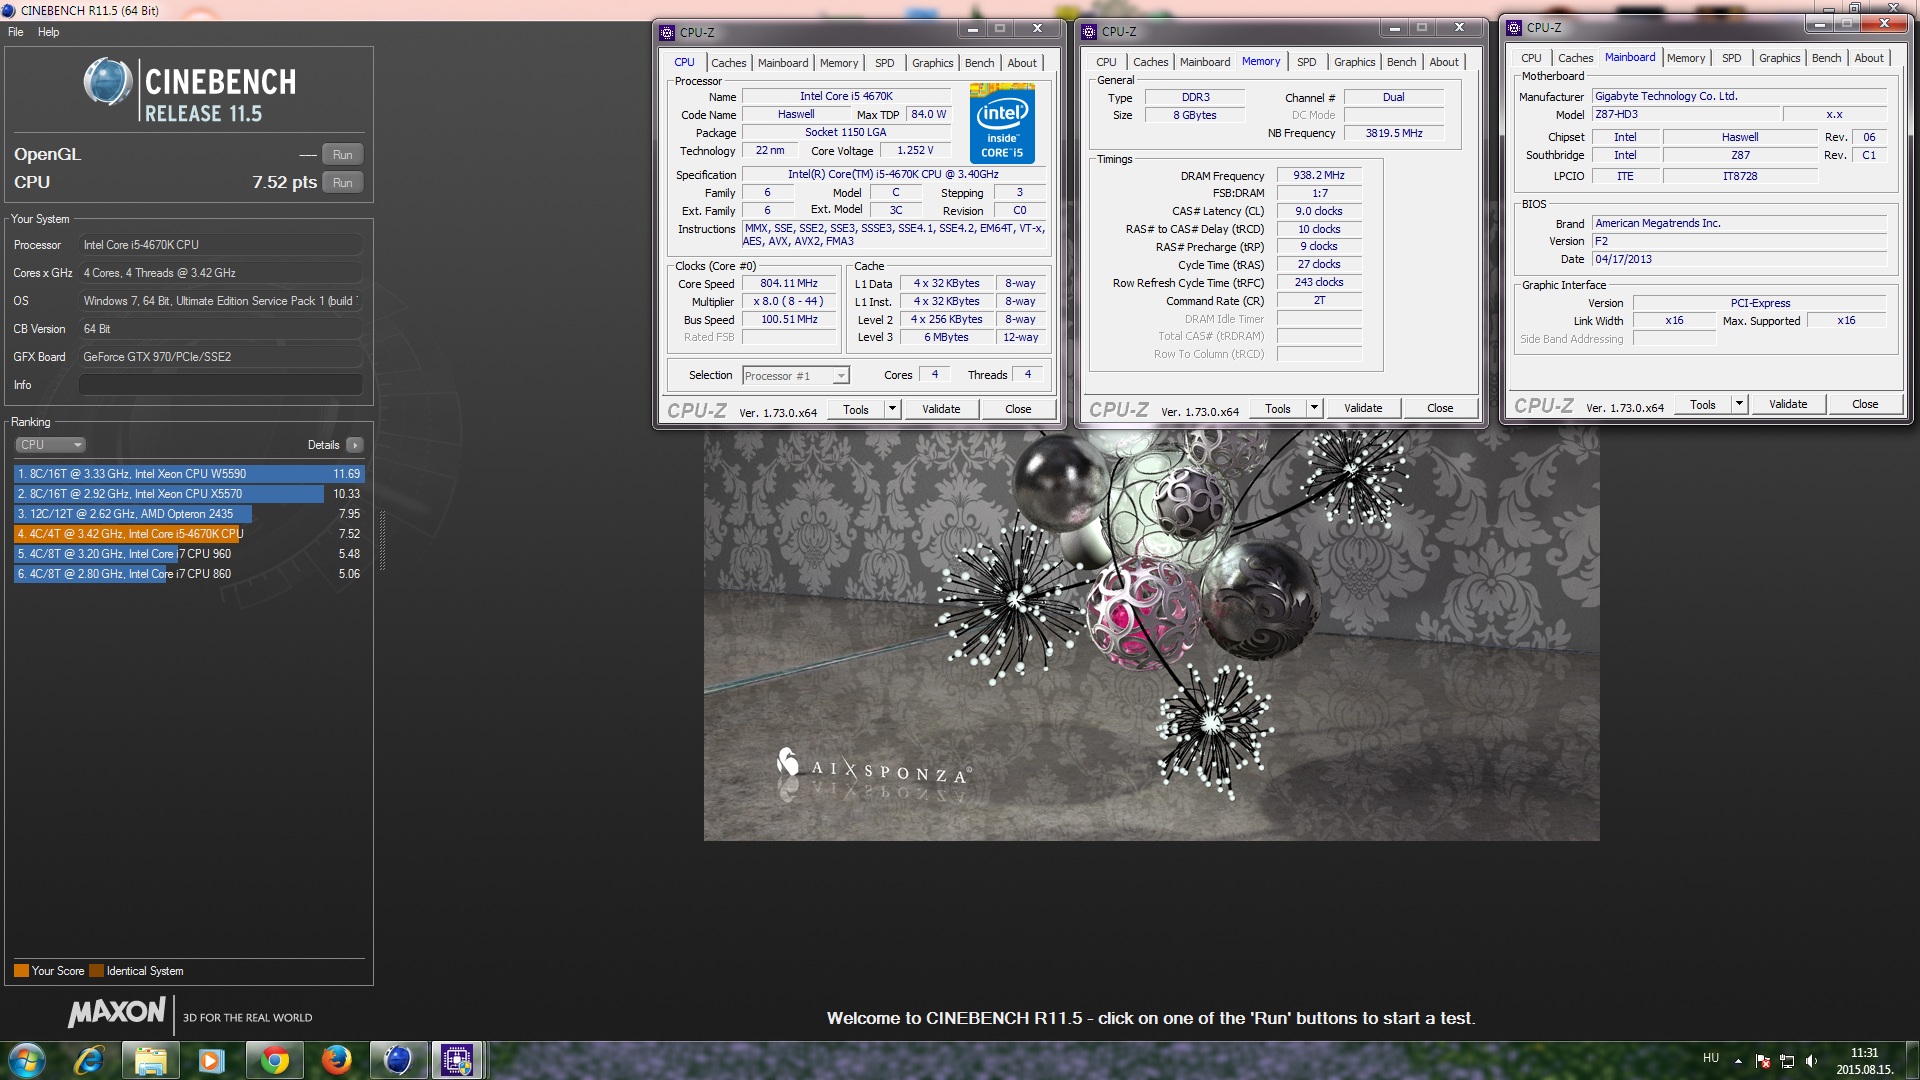This screenshot has height=1080, width=1920.
Task: Open the Windows Start menu
Action: point(27,1060)
